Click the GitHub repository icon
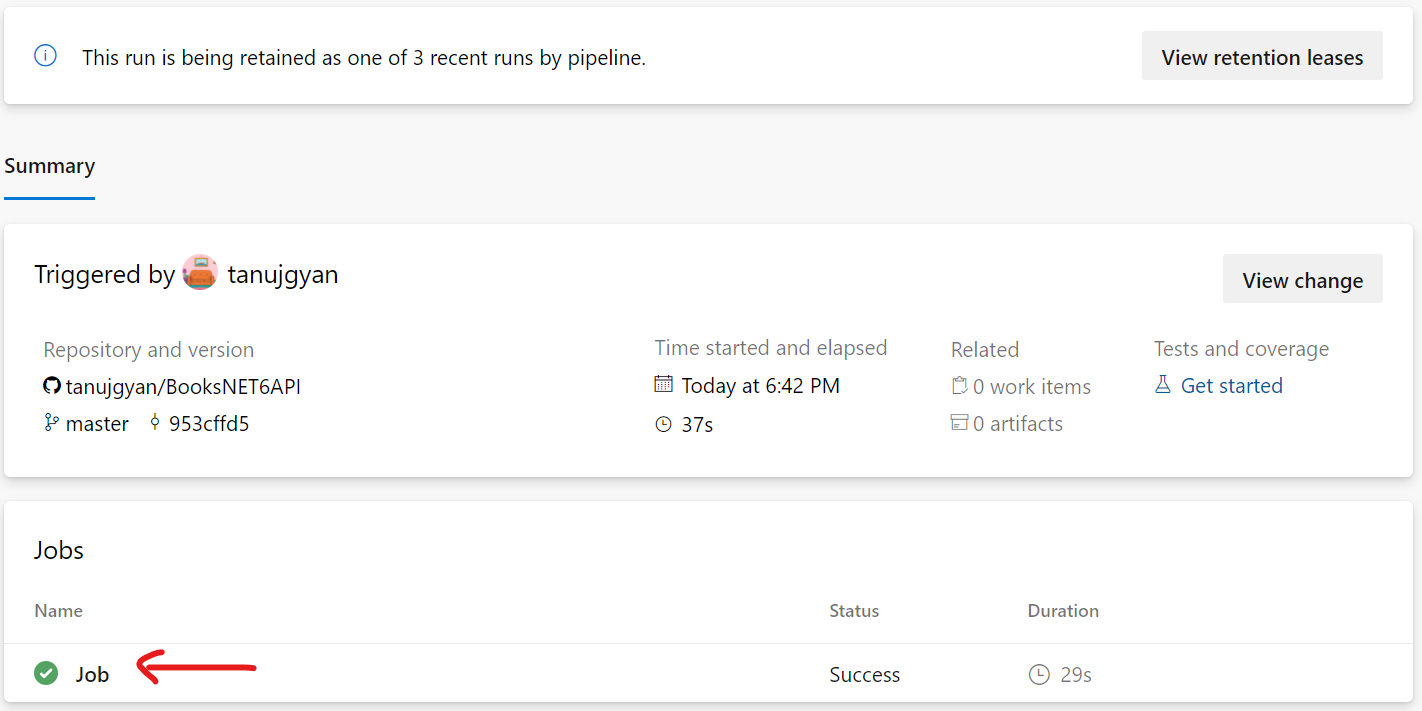 [x=51, y=385]
